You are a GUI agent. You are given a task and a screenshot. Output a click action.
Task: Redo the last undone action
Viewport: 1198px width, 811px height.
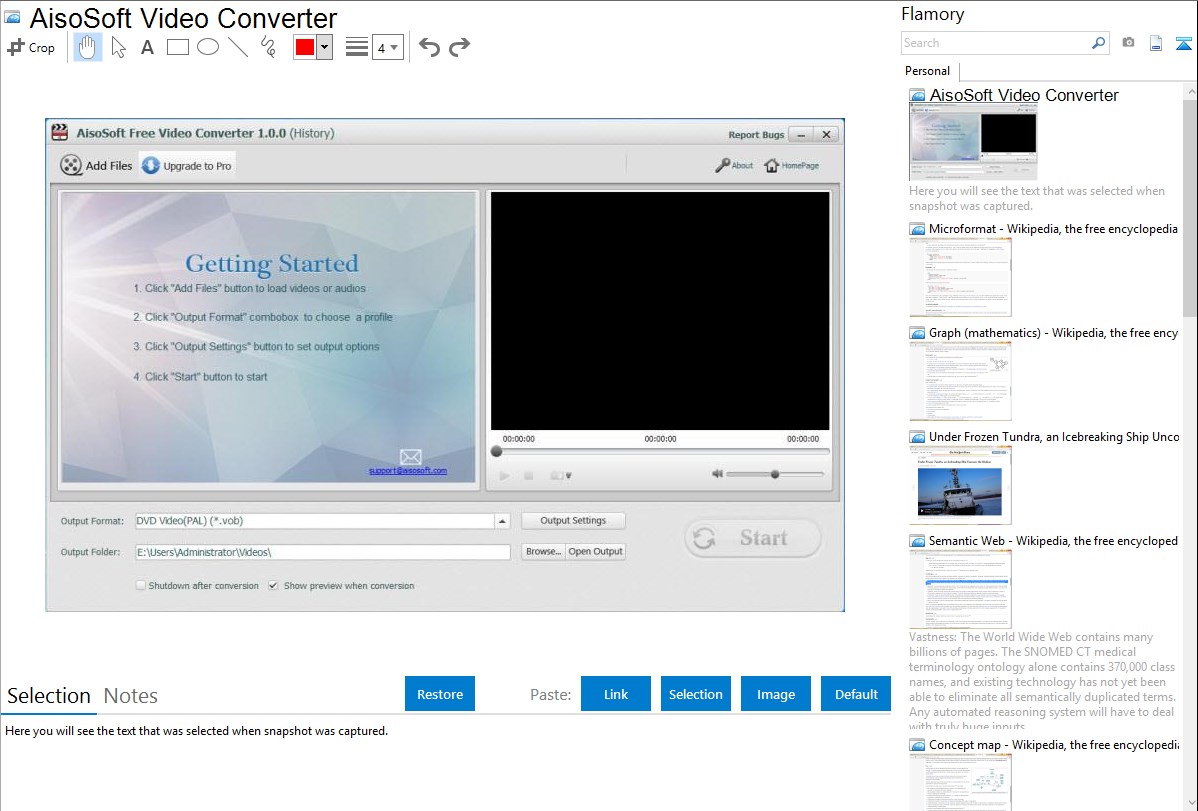(459, 47)
